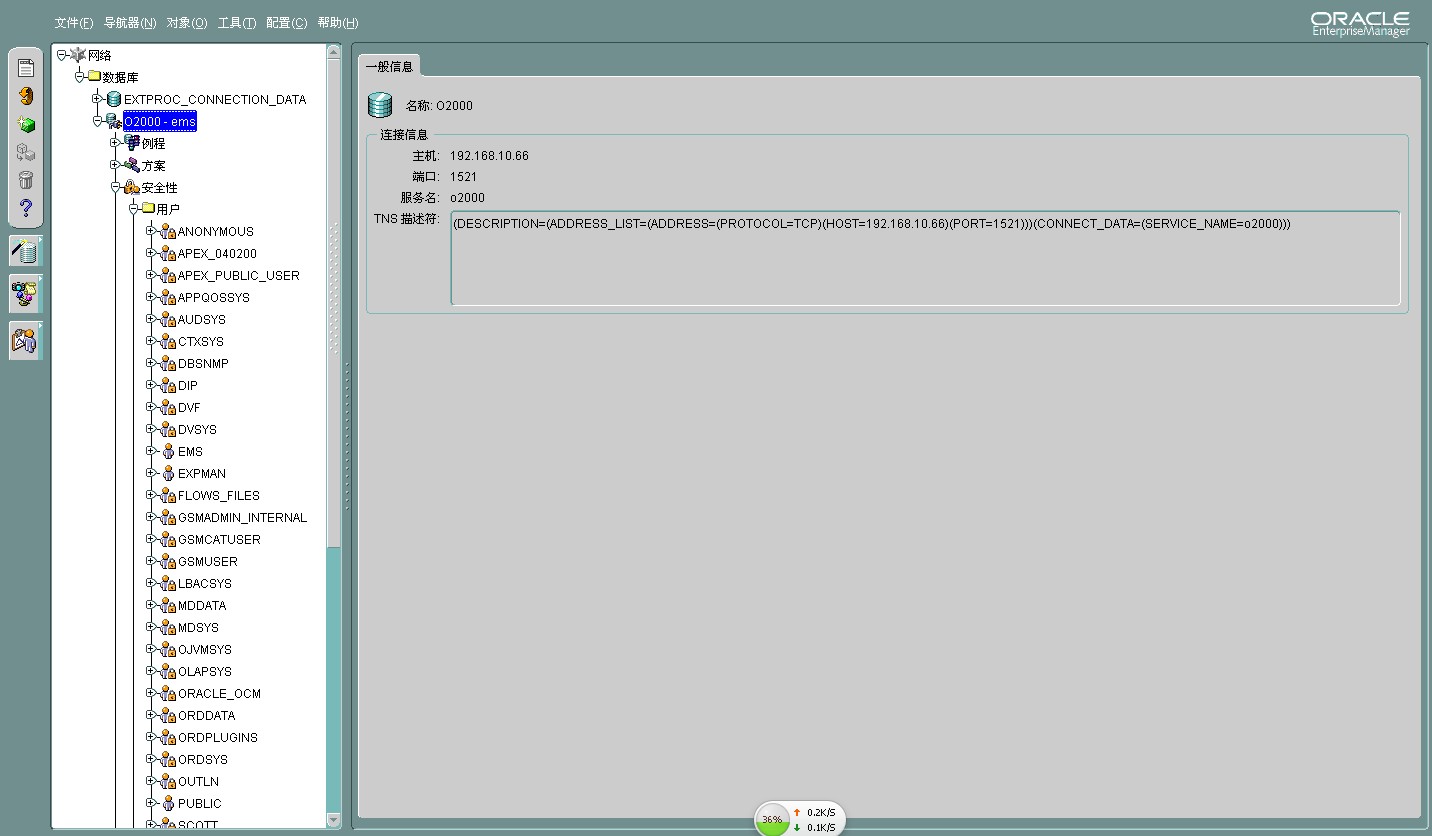Viewport: 1432px width, 836px height.
Task: Expand the 方案 node
Action: click(115, 165)
